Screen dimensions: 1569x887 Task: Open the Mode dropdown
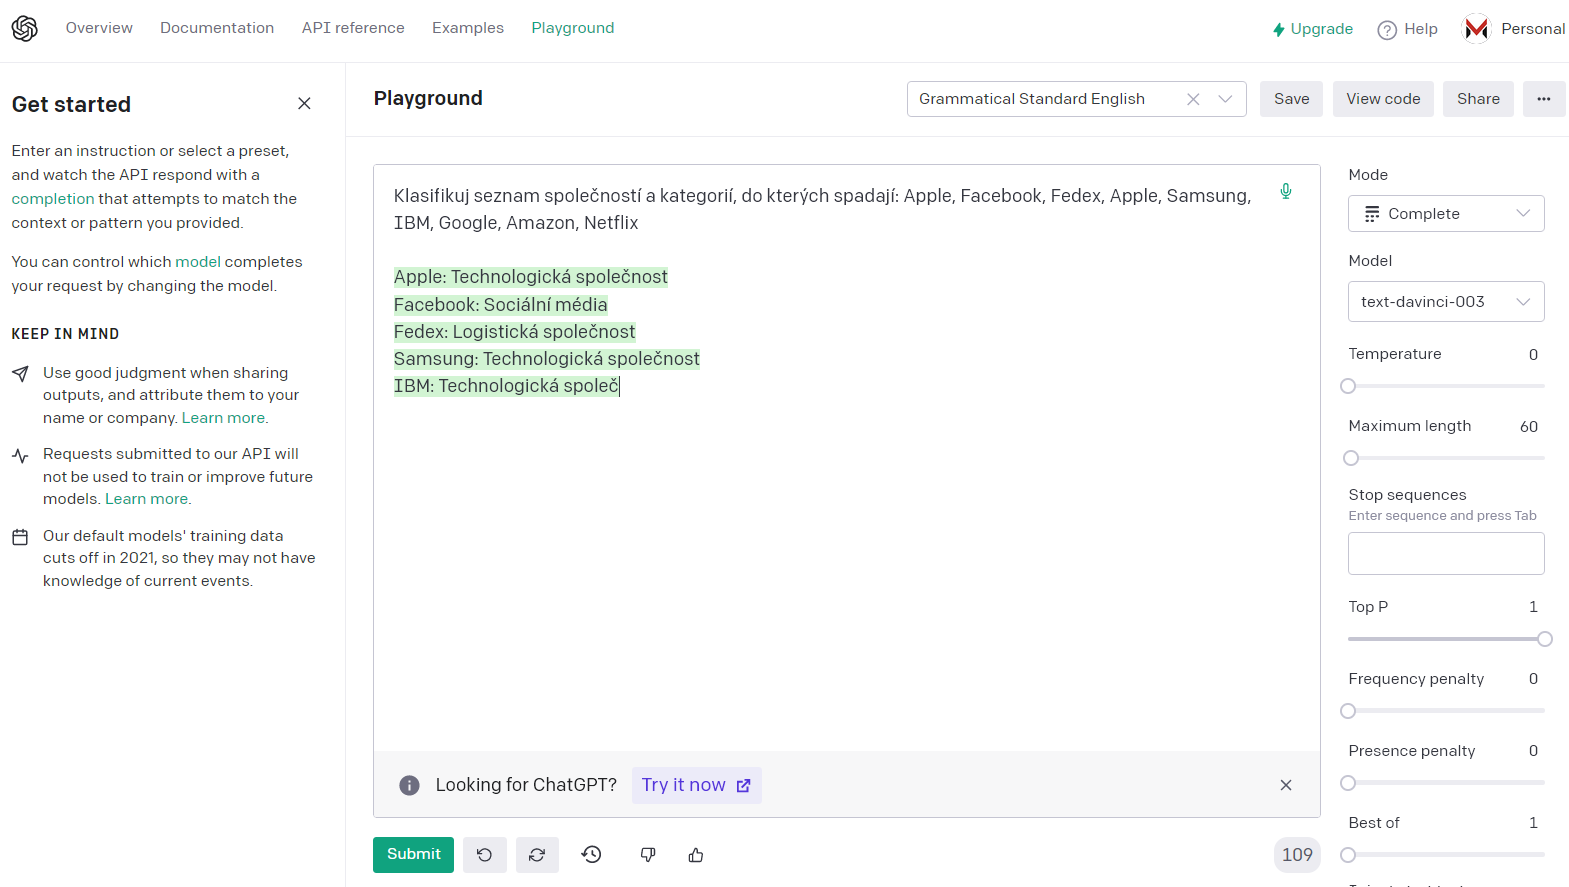point(1446,214)
